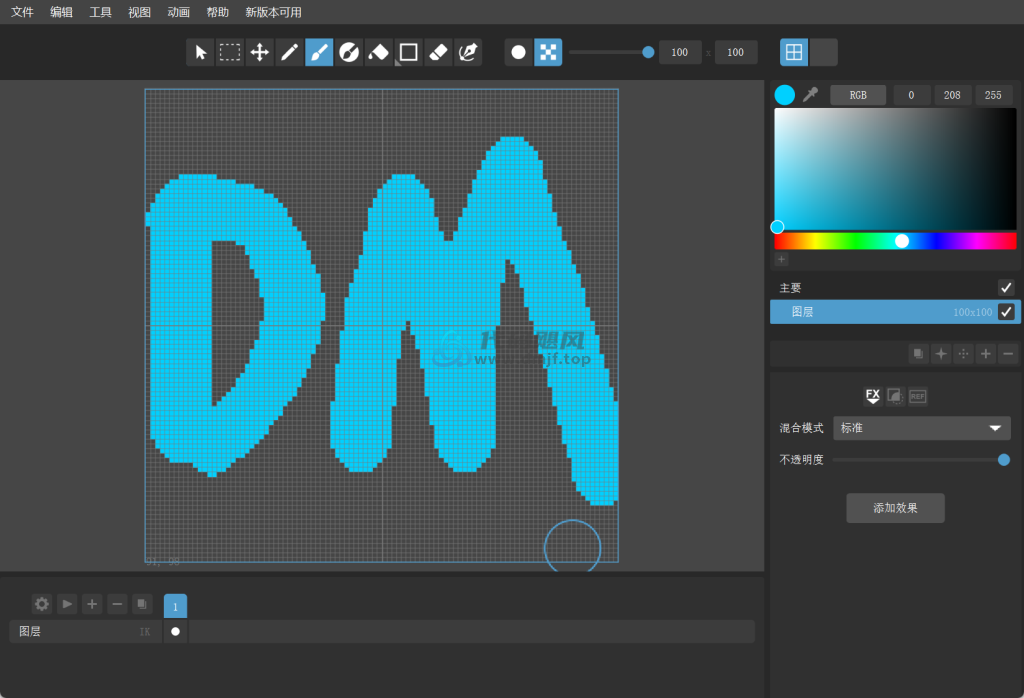Click the rainbow hue slider

click(895, 241)
